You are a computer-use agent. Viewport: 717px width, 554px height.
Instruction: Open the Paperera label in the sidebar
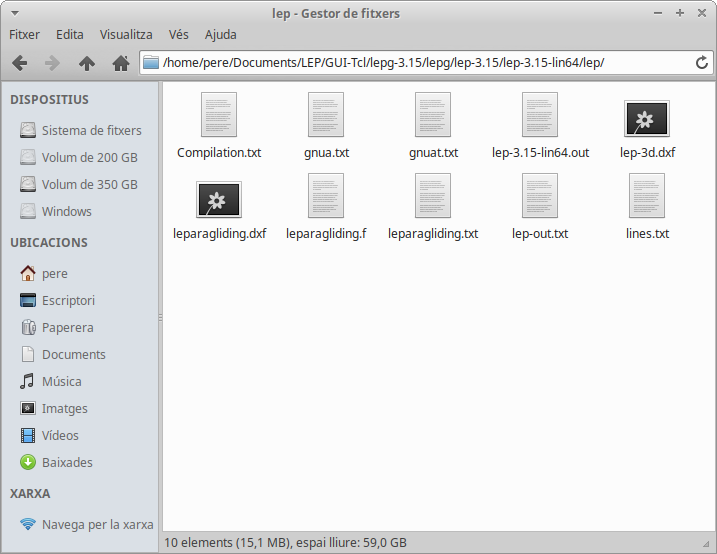tap(67, 327)
